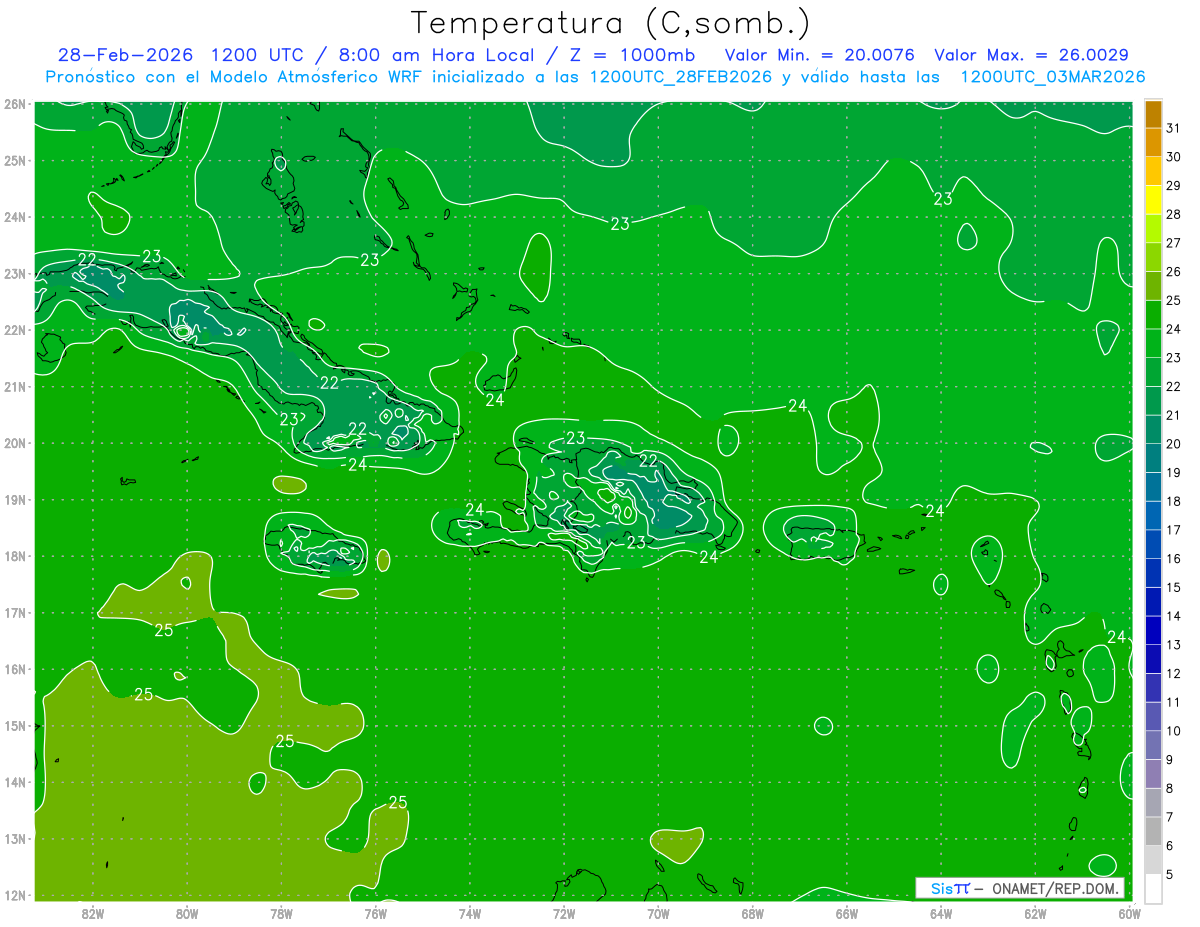Screen dimensions: 1200x927
Task: Click the gray color bar segment between 6 and 7
Action: [x=1153, y=831]
